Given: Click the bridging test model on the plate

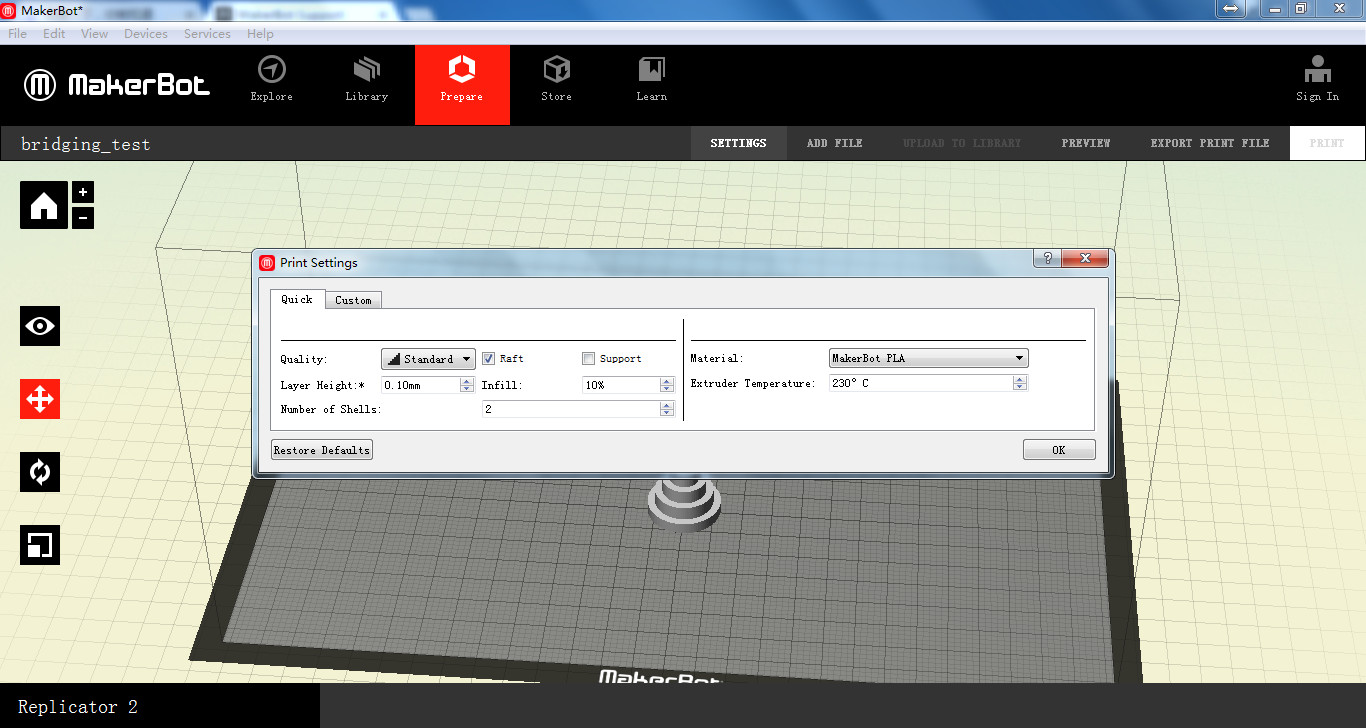Looking at the screenshot, I should point(684,503).
